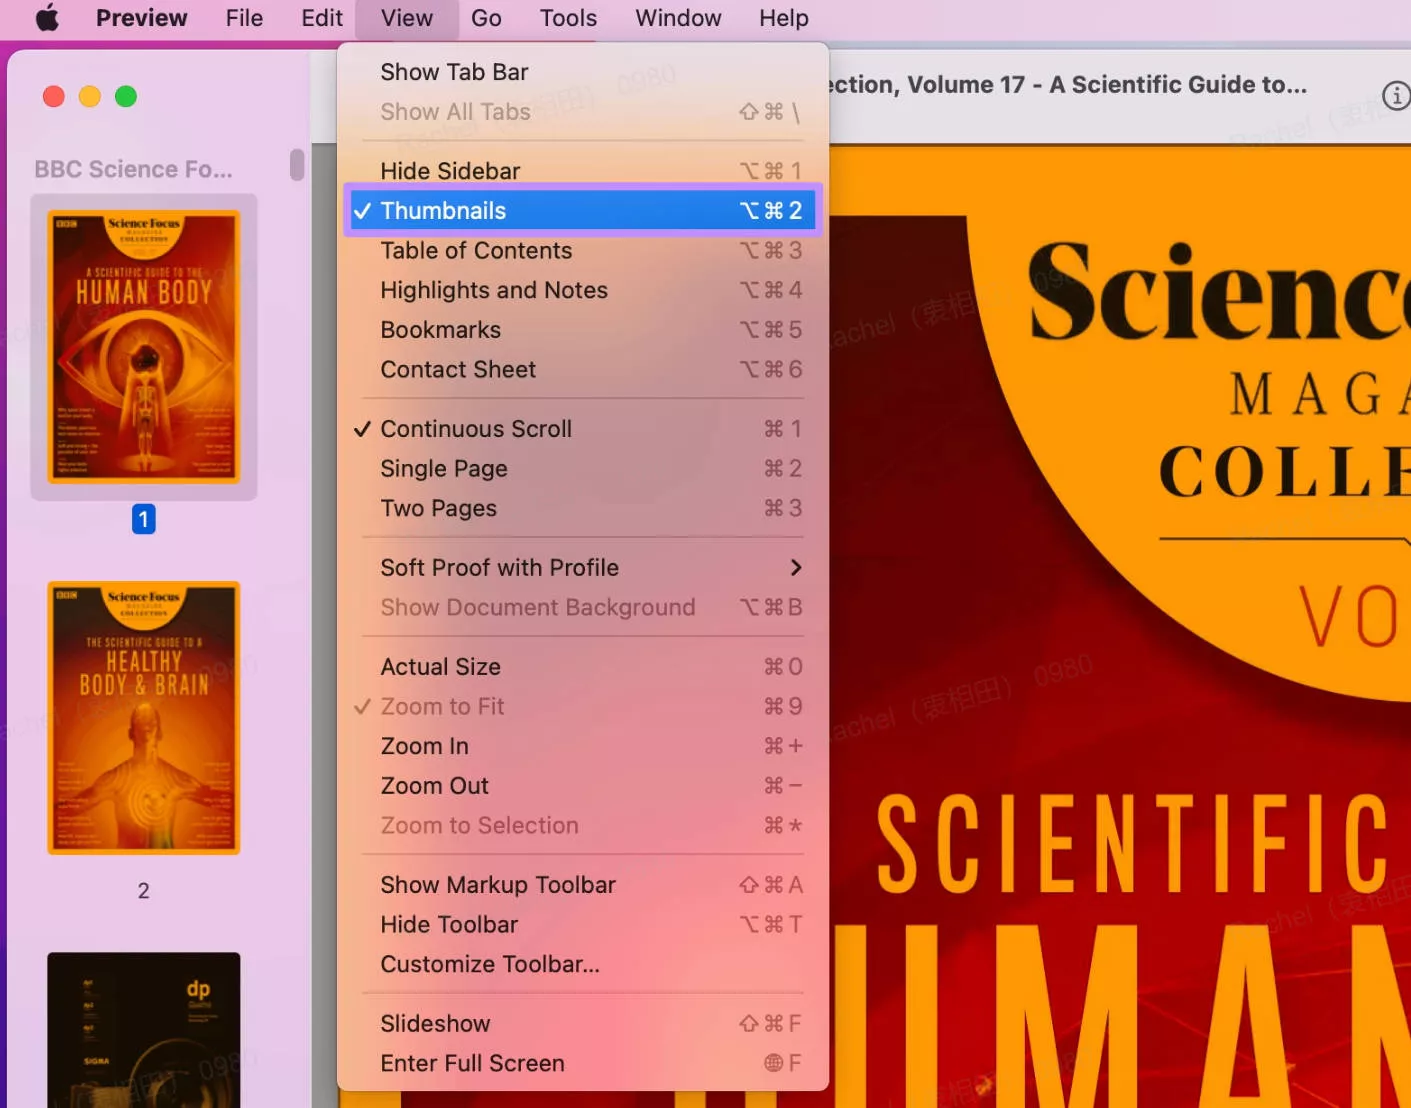The image size is (1411, 1108).
Task: Switch to Single Page mode
Action: pyautogui.click(x=444, y=468)
